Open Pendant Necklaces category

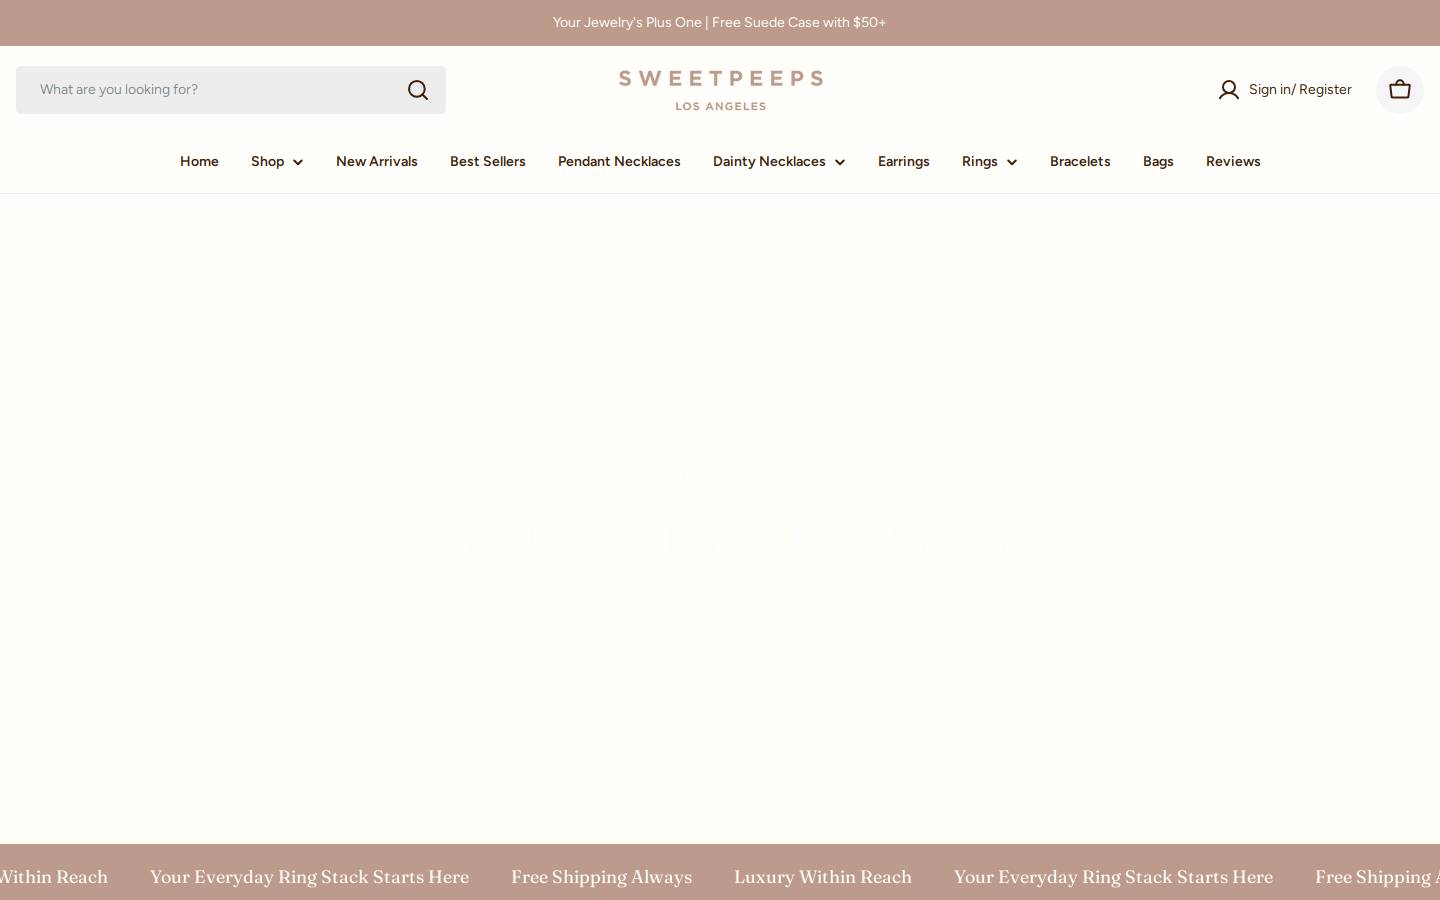(x=619, y=162)
